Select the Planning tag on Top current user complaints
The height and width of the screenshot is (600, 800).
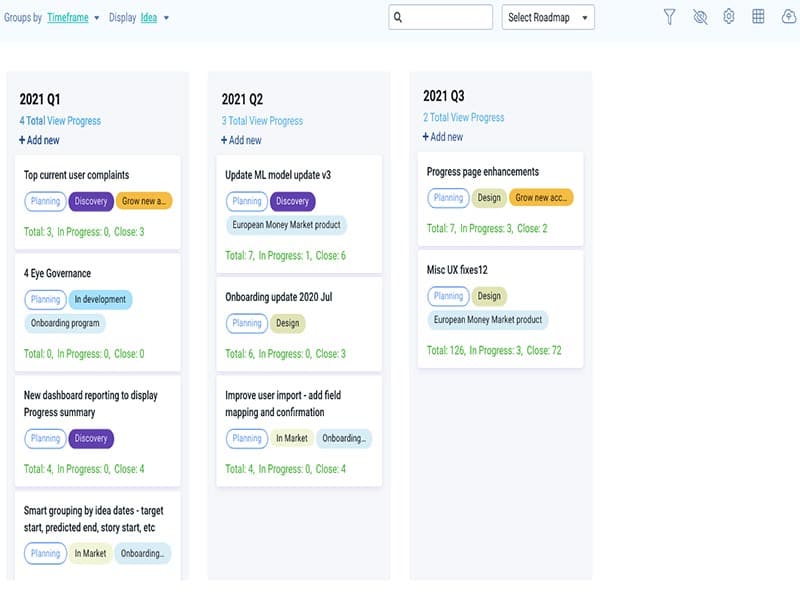click(x=44, y=201)
